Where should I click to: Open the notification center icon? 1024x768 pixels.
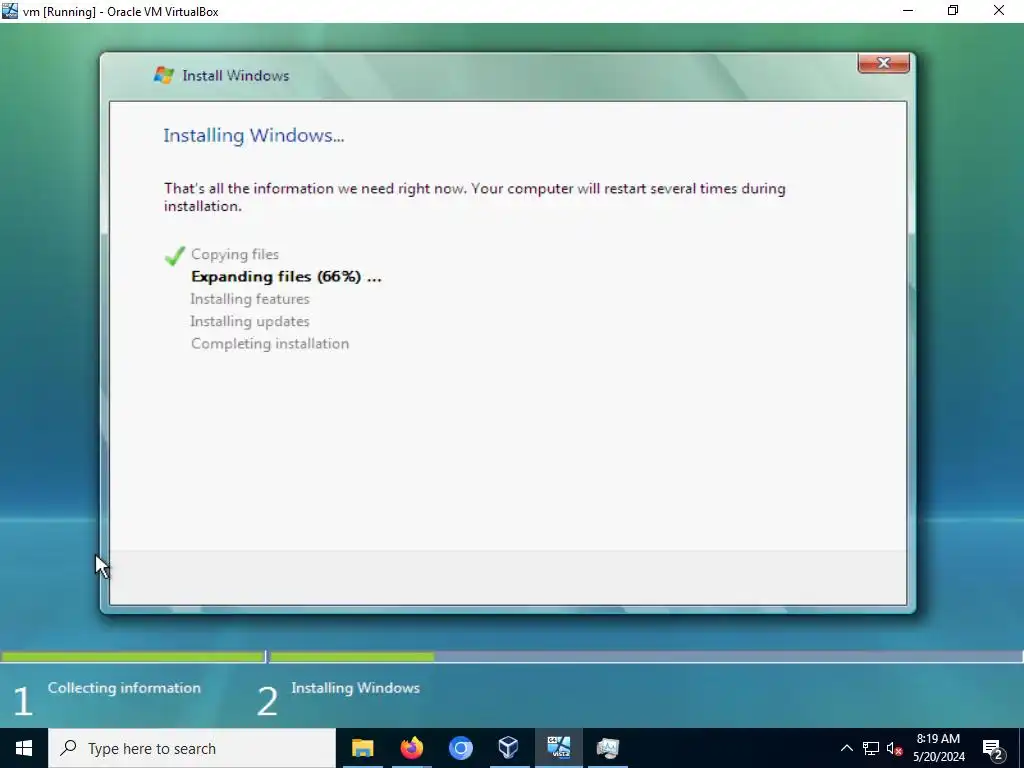click(993, 749)
